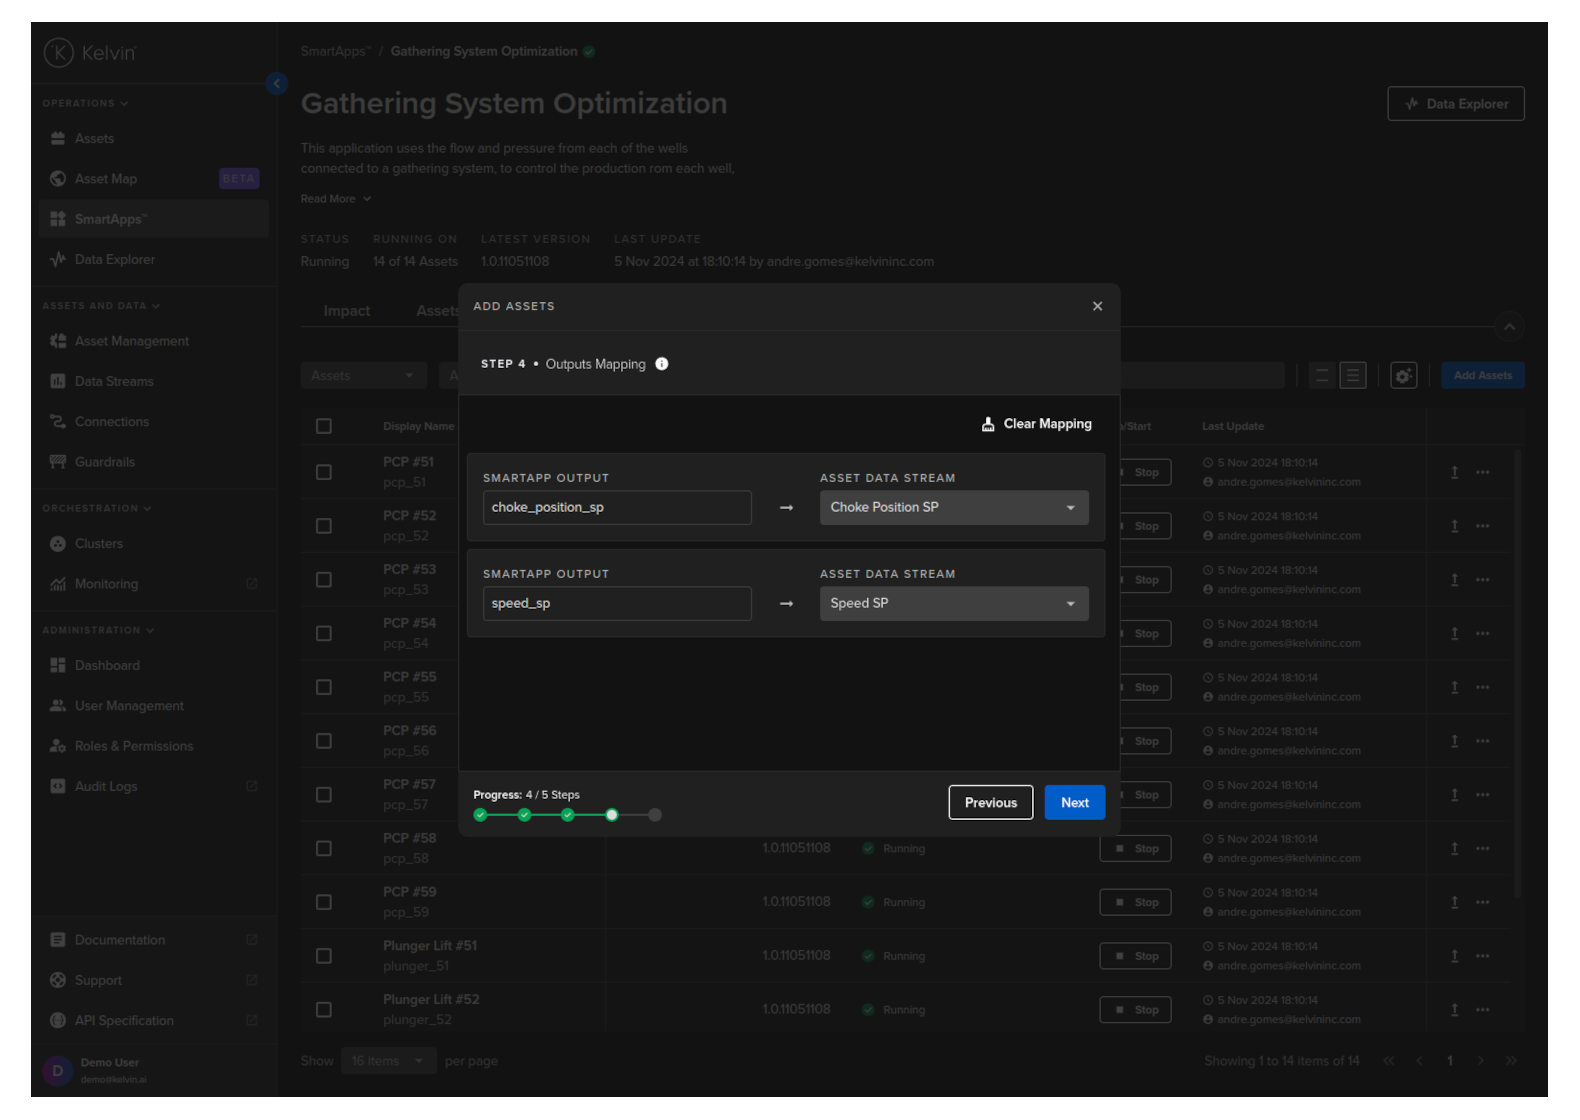The height and width of the screenshot is (1120, 1580).
Task: Open Asset Map in sidebar
Action: [x=106, y=179]
